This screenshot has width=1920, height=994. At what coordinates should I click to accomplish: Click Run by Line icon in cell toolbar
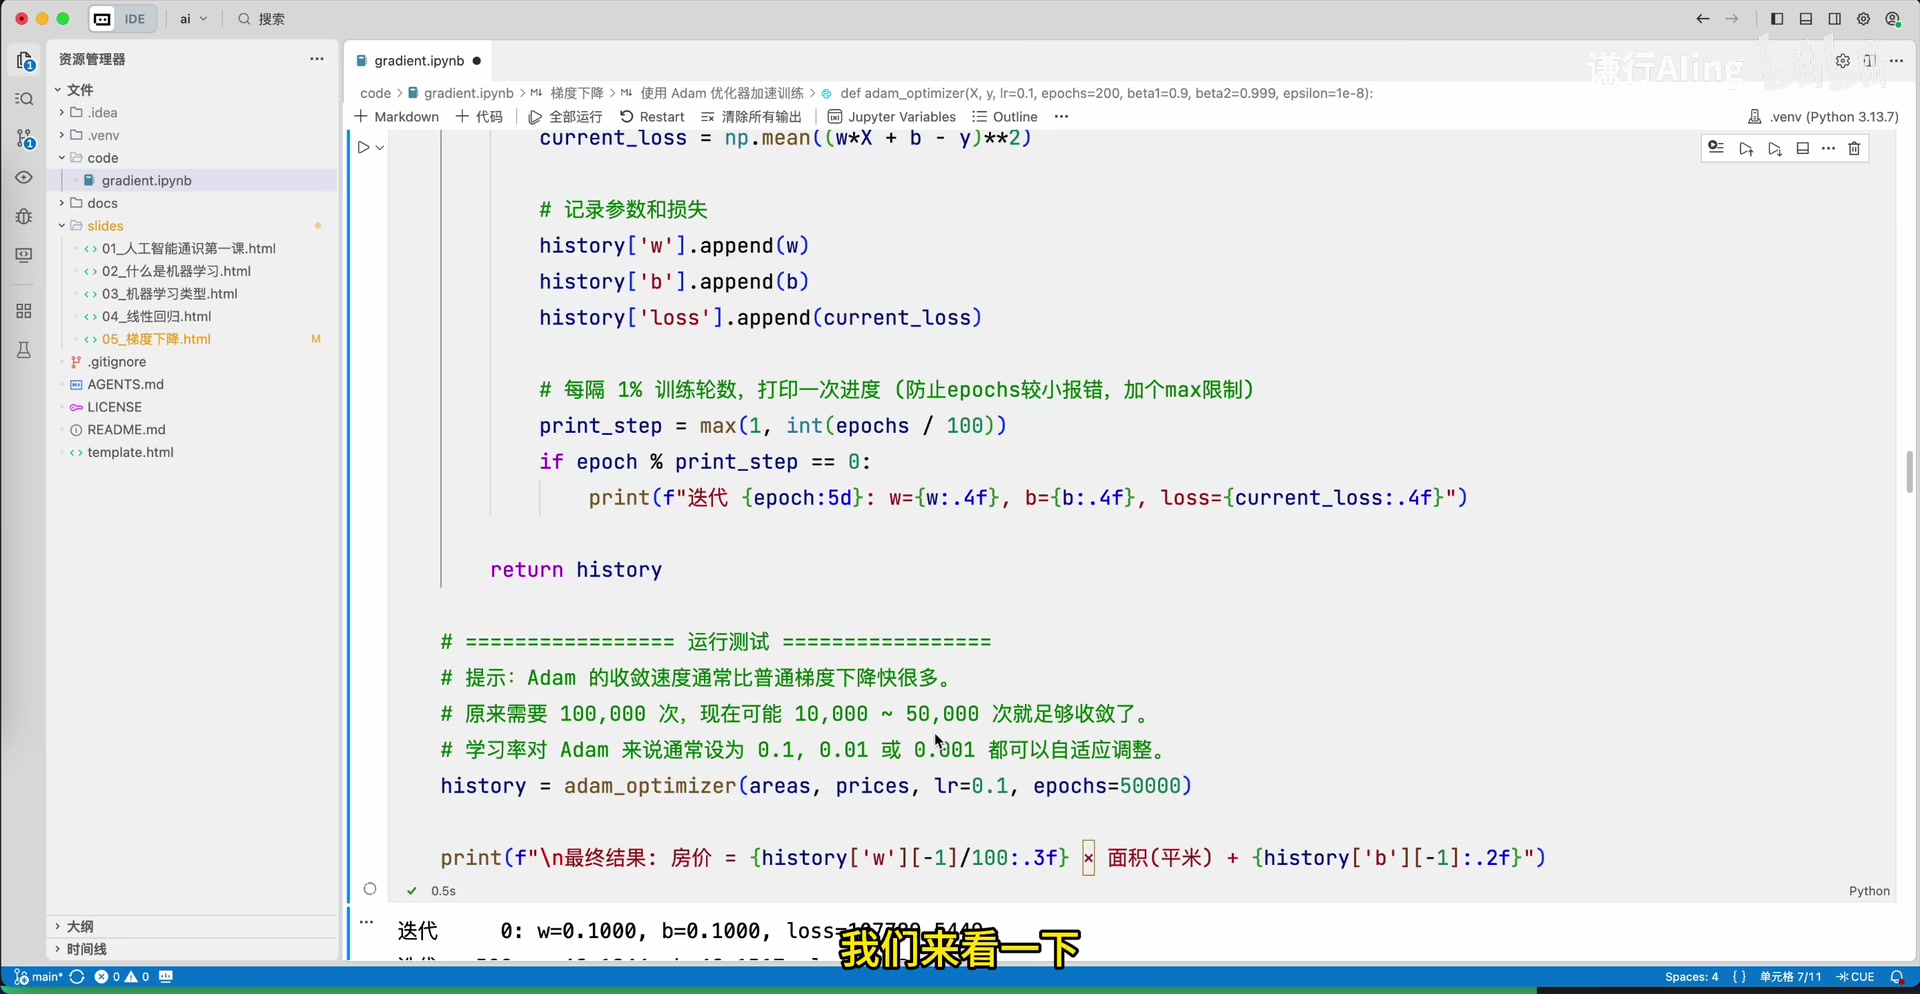(1716, 148)
